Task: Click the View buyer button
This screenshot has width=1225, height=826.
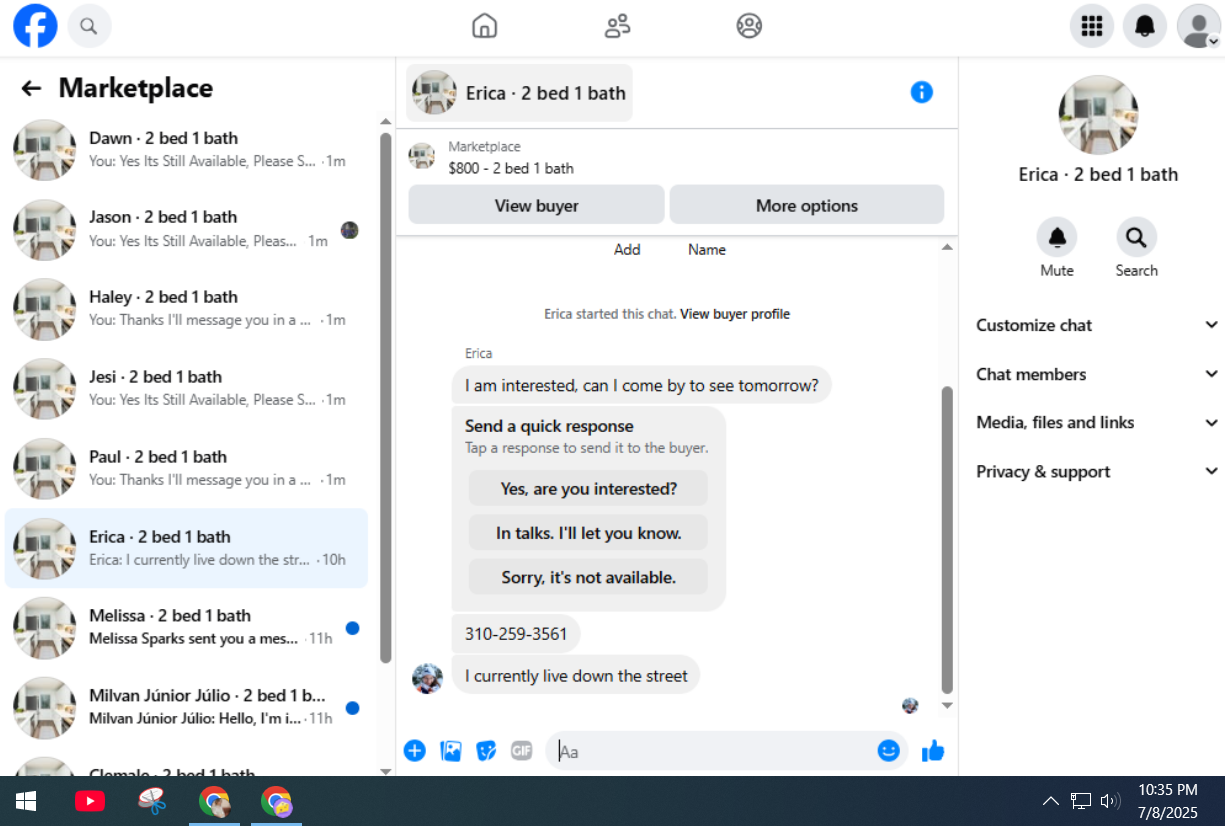Action: pyautogui.click(x=536, y=206)
